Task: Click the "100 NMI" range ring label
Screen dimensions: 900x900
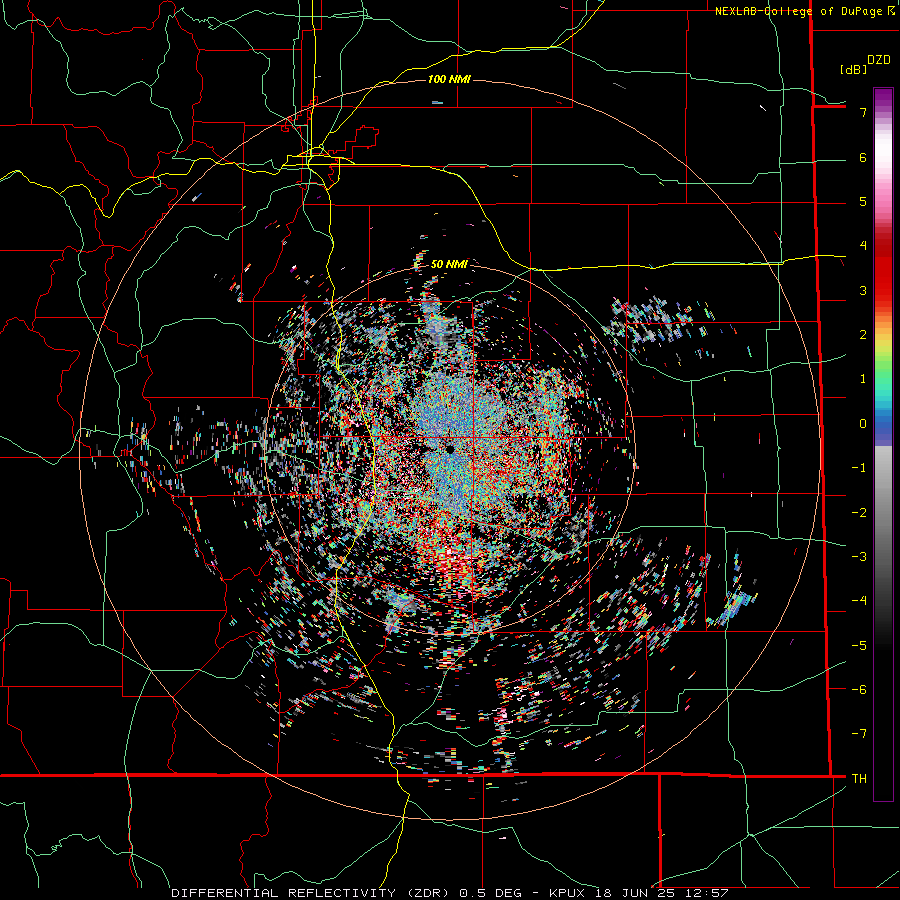Action: coord(449,79)
